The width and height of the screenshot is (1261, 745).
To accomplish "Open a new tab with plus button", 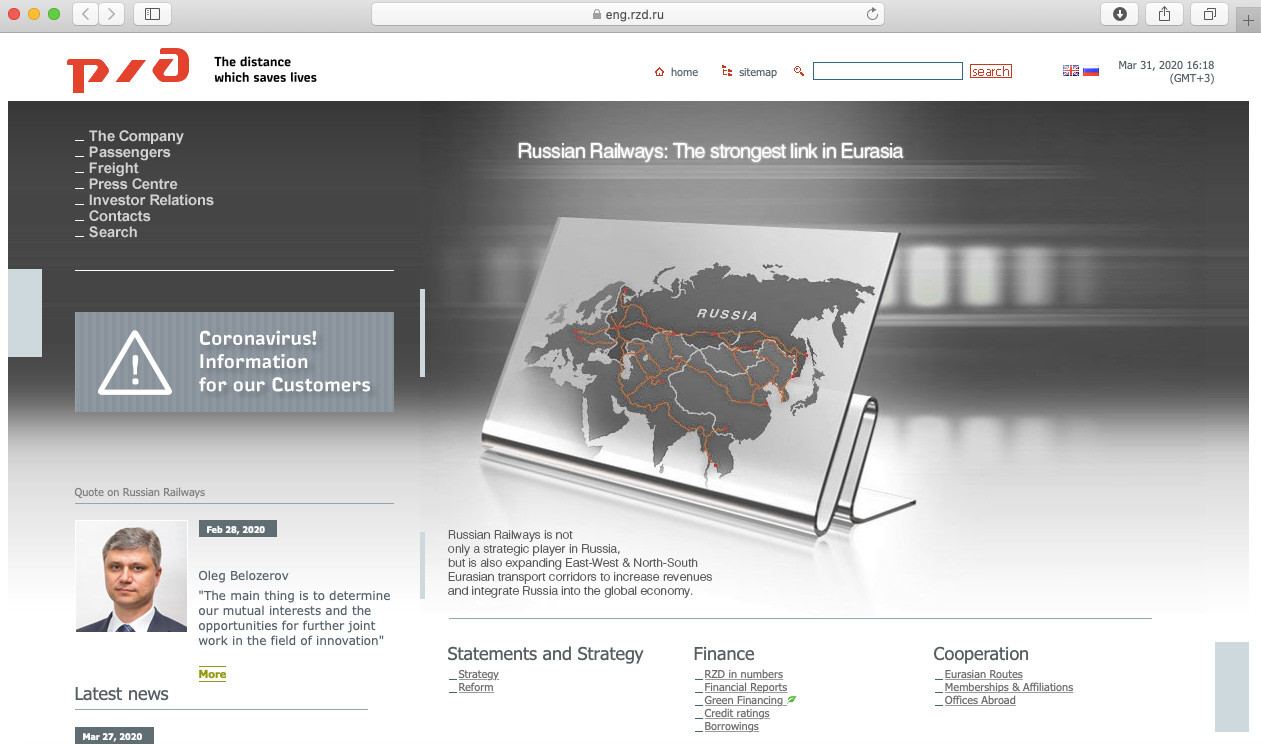I will [x=1248, y=20].
